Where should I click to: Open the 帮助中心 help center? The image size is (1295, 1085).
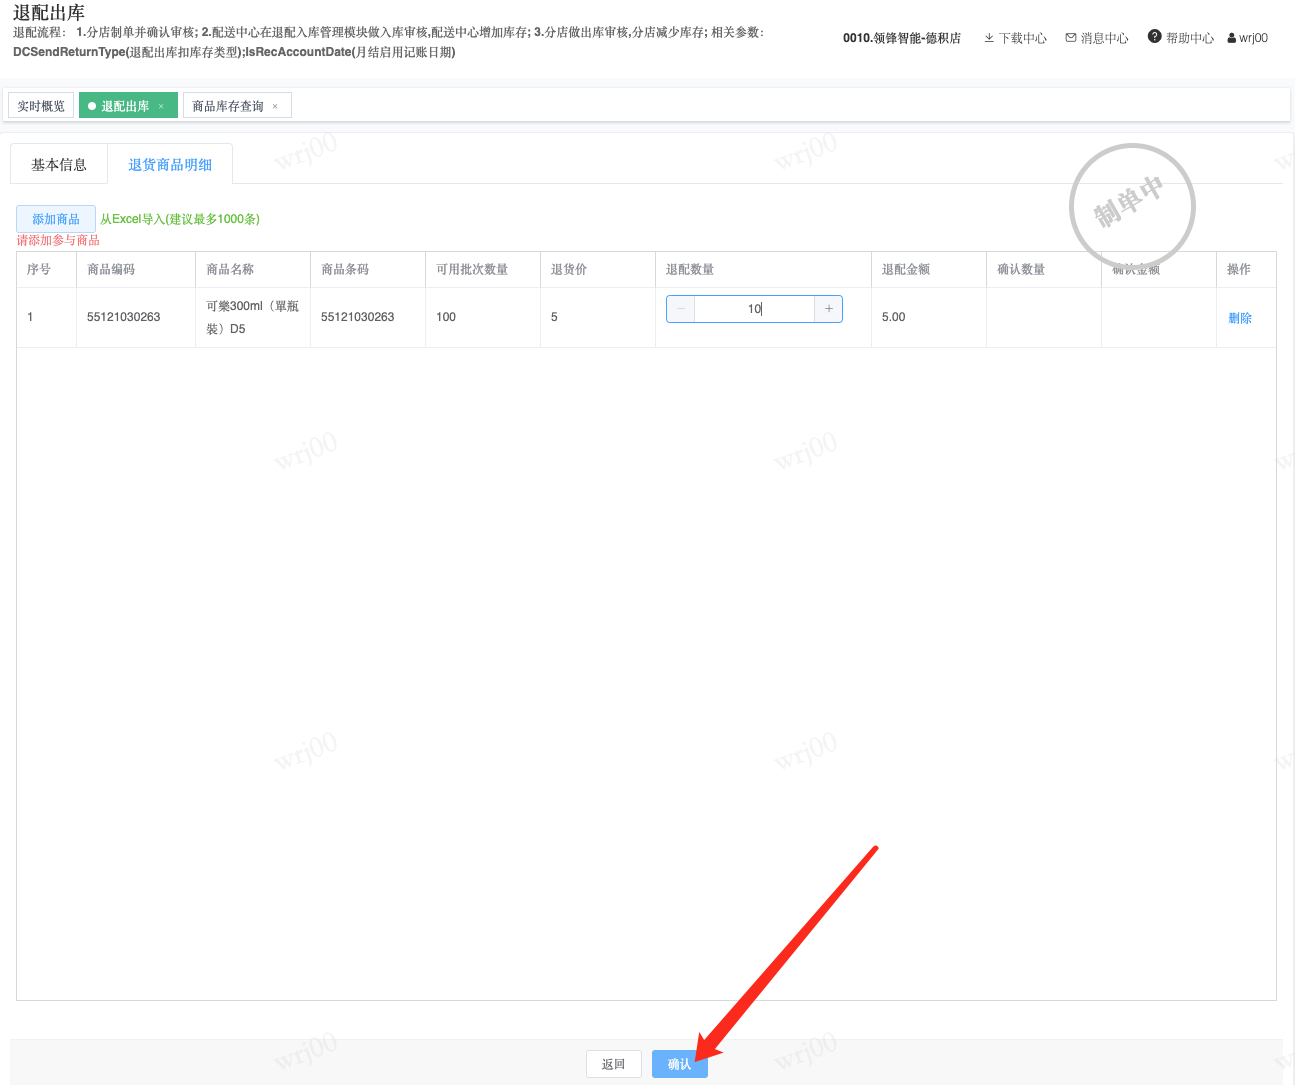click(x=1181, y=38)
